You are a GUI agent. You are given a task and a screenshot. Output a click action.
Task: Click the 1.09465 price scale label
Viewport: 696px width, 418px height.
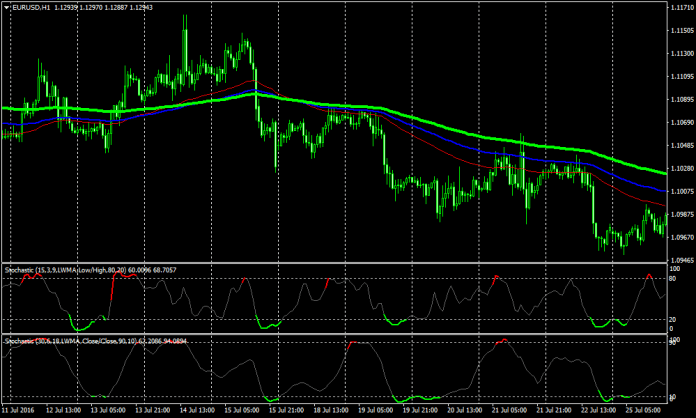(681, 259)
